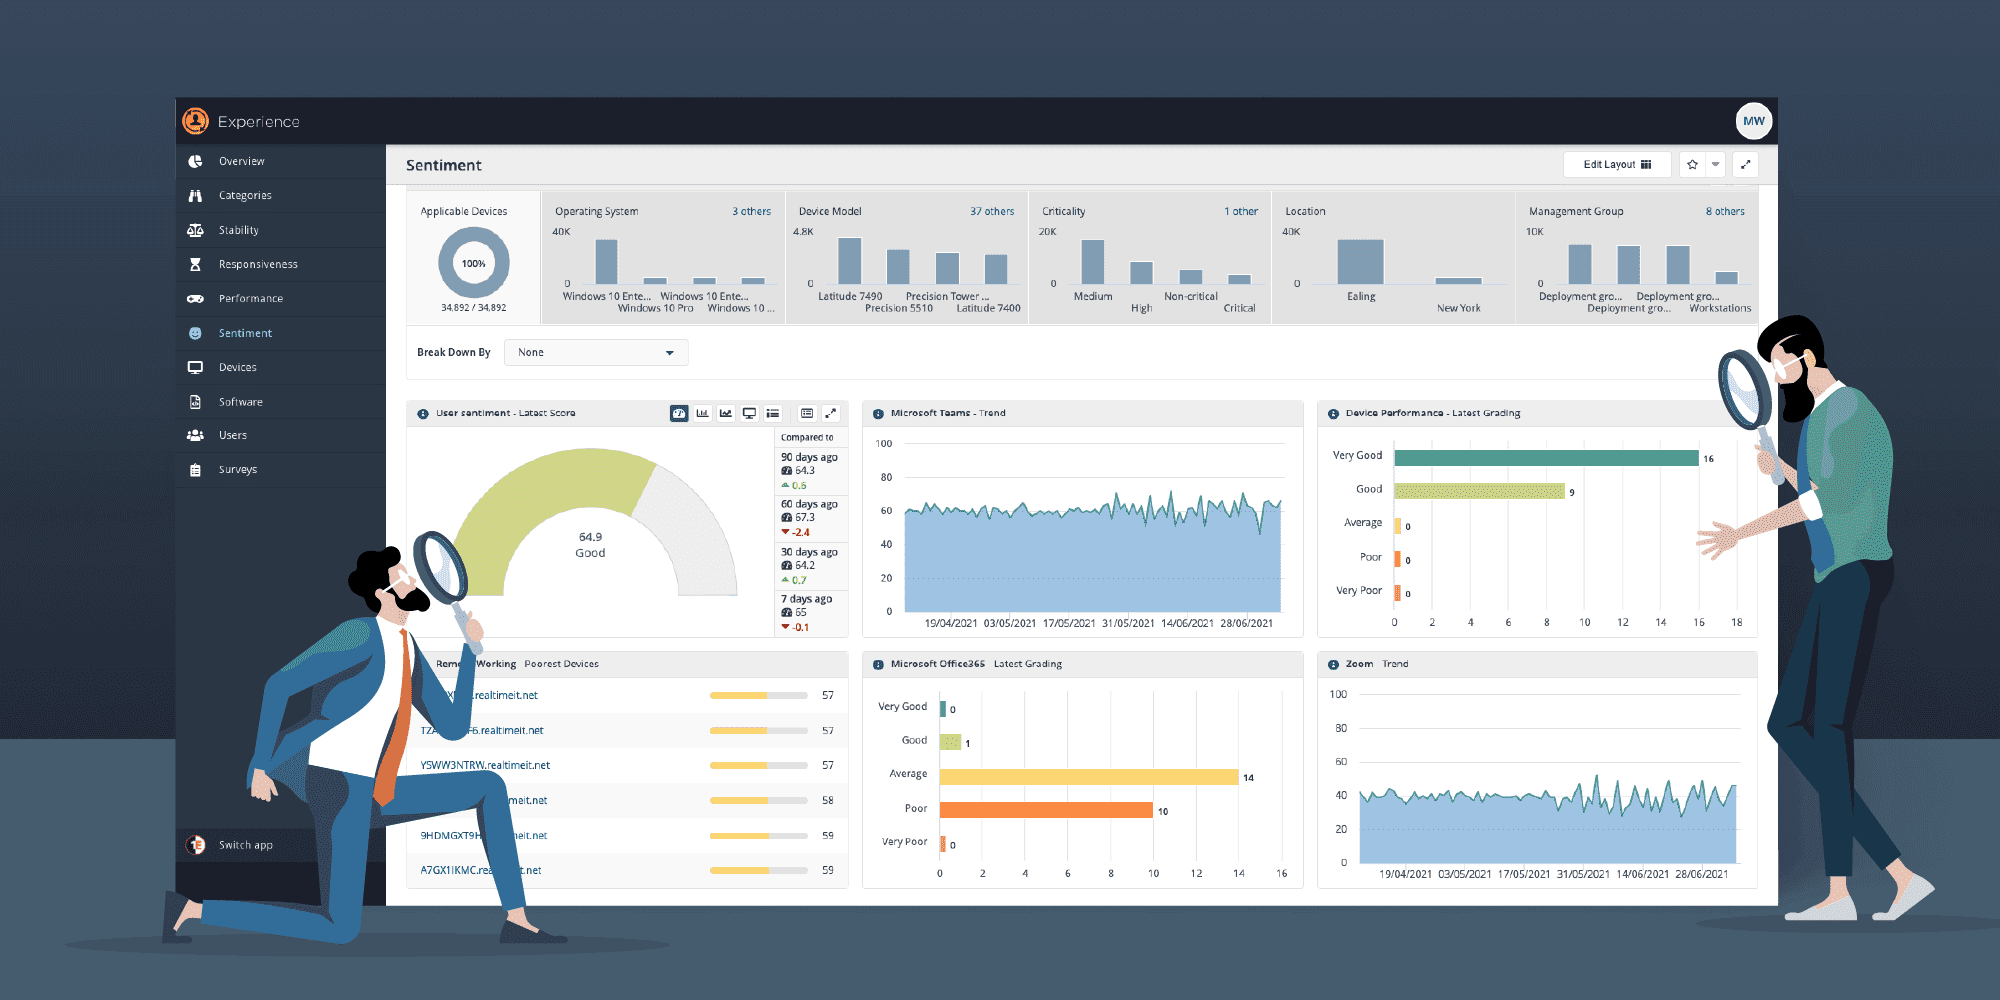Select the Poor bar in Microsoft Office365
The image size is (2000, 1000).
pyautogui.click(x=1046, y=810)
